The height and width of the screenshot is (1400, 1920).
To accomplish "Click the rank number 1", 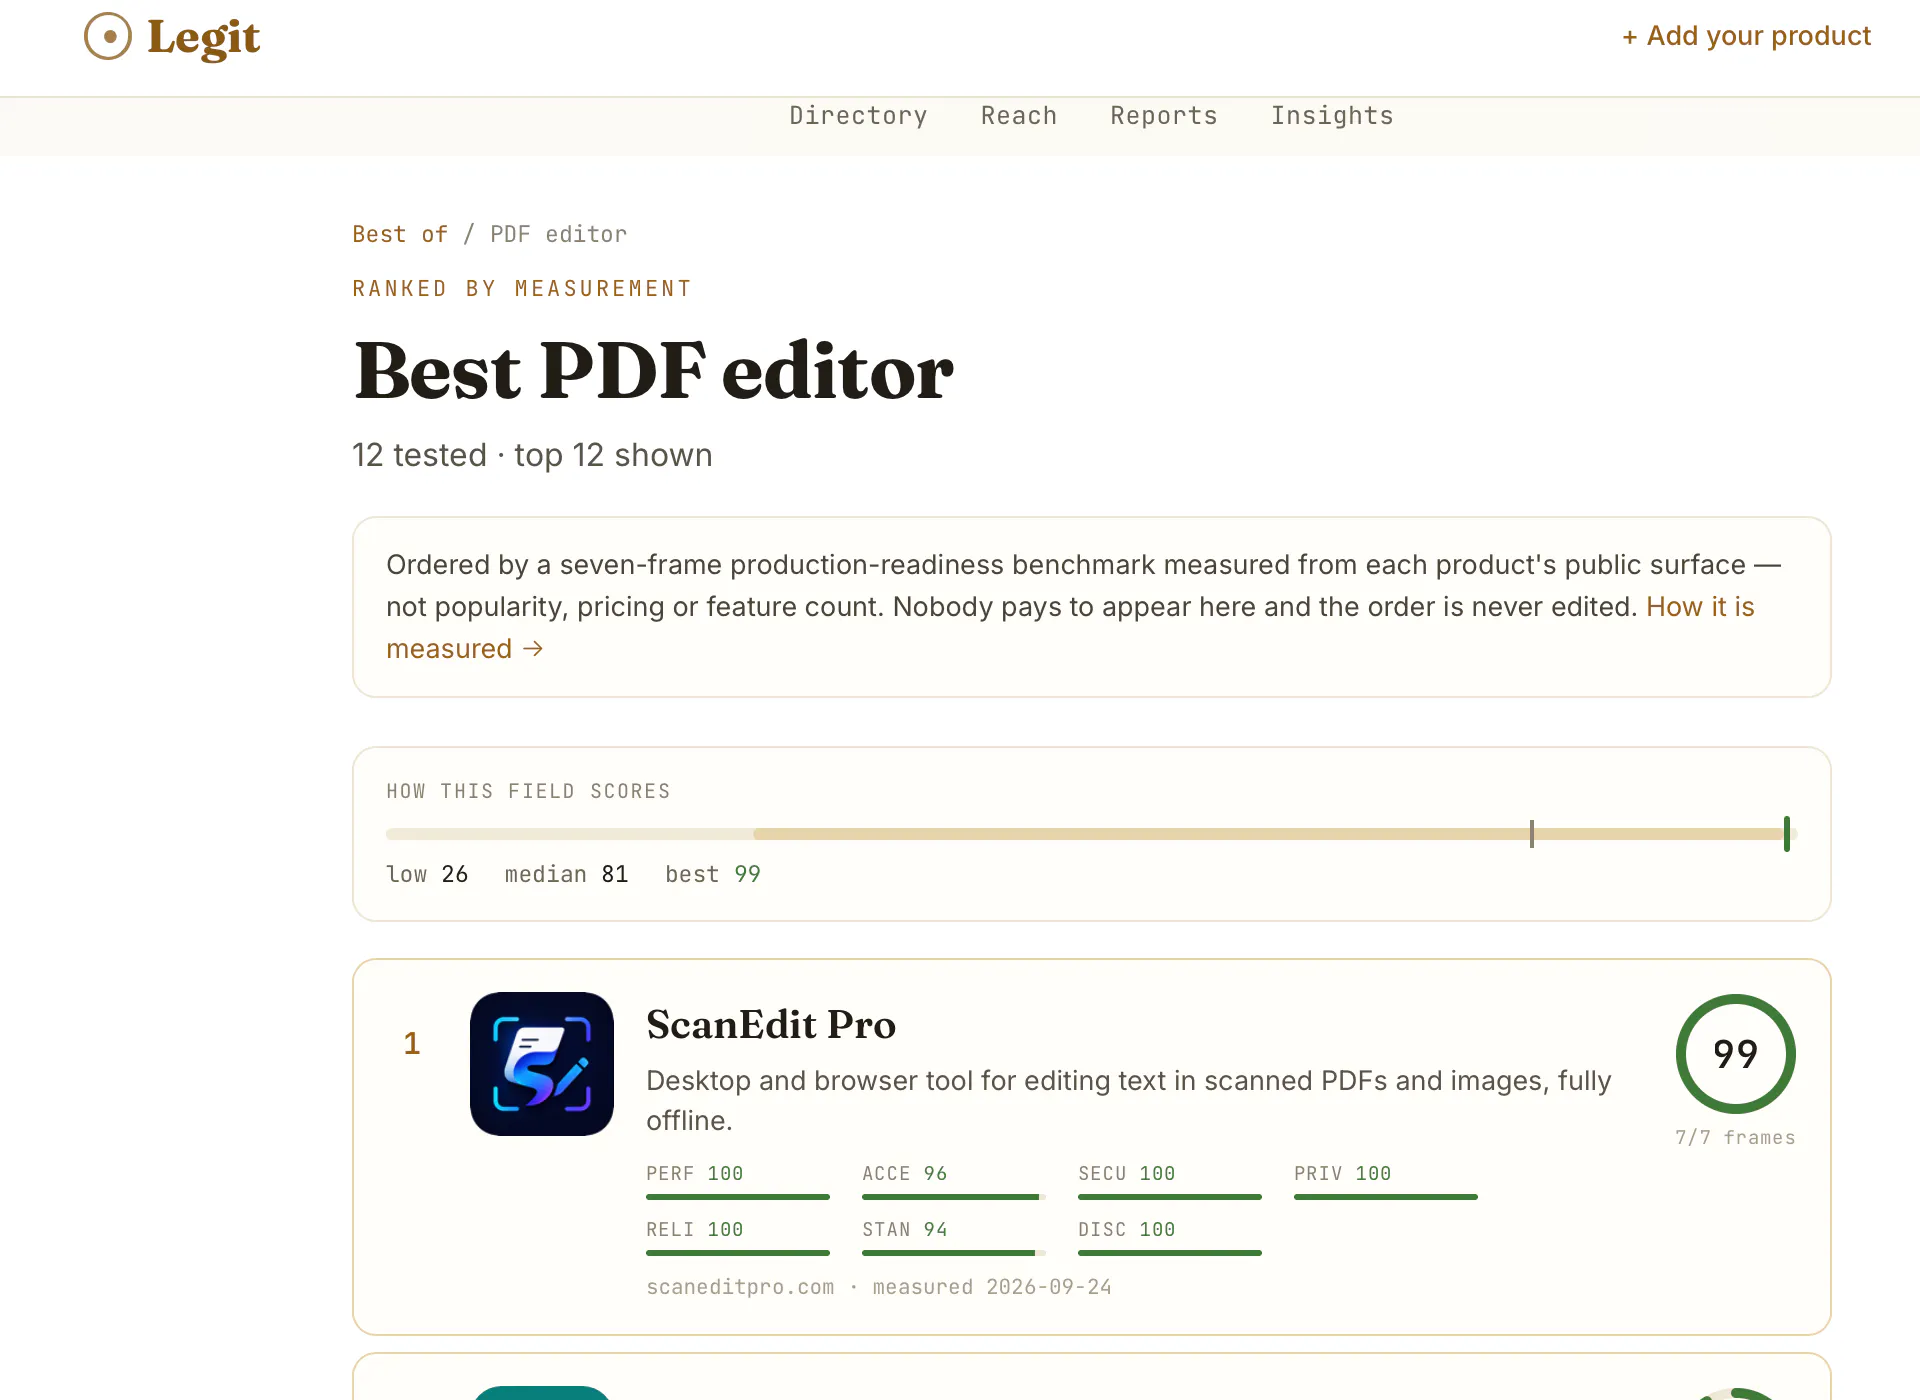I will (411, 1043).
